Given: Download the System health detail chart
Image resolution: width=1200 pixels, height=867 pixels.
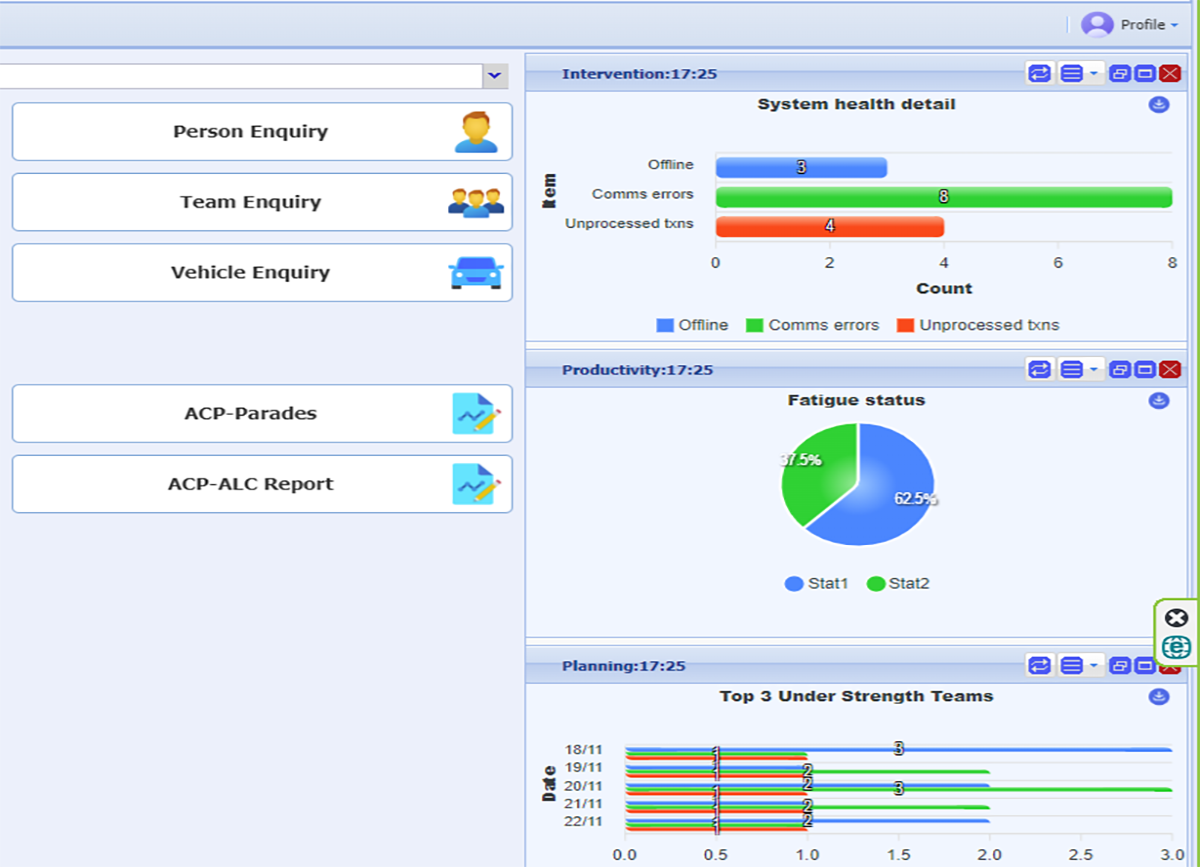Looking at the screenshot, I should (1159, 104).
